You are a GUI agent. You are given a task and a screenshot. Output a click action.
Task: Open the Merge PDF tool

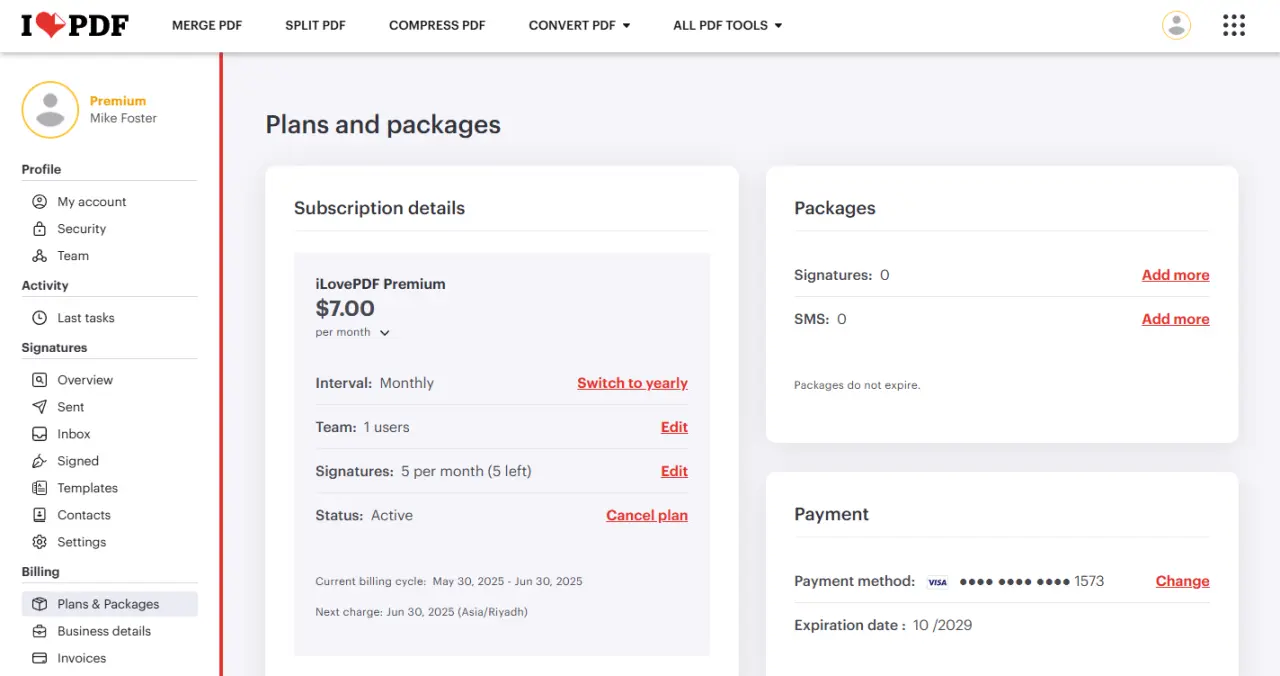pyautogui.click(x=207, y=25)
